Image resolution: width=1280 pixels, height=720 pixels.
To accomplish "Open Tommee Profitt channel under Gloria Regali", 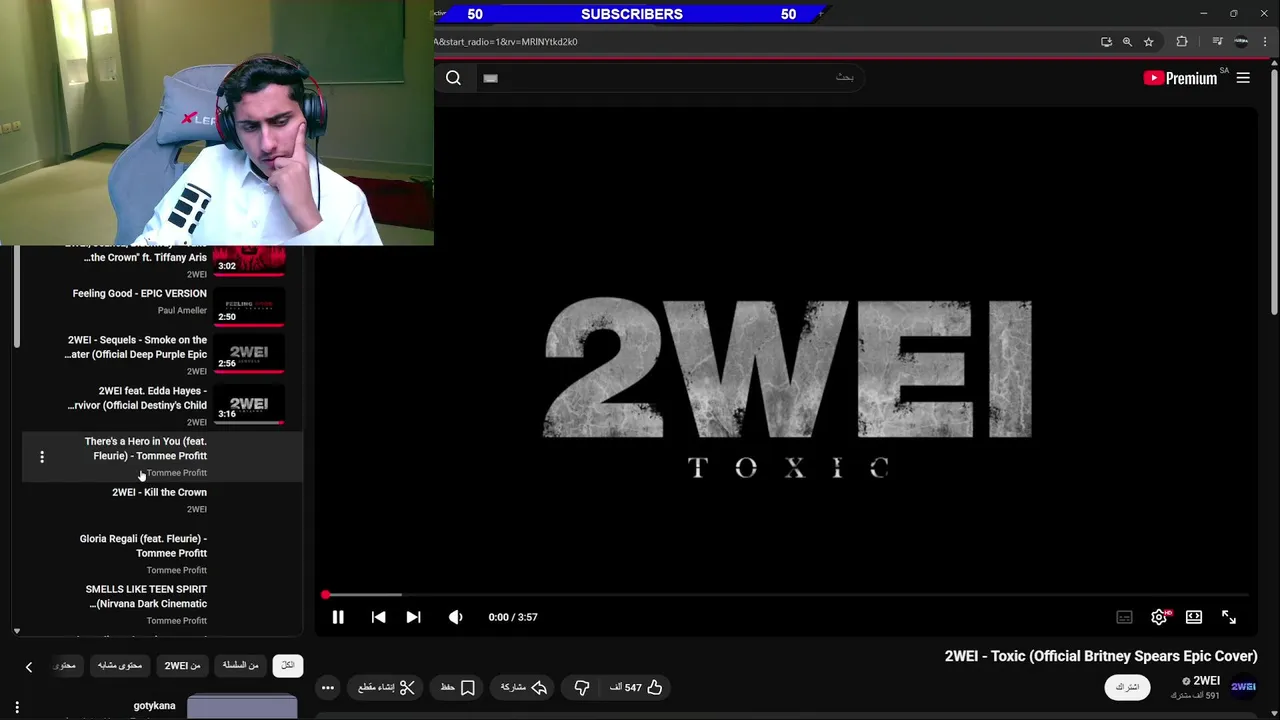I will tap(177, 570).
